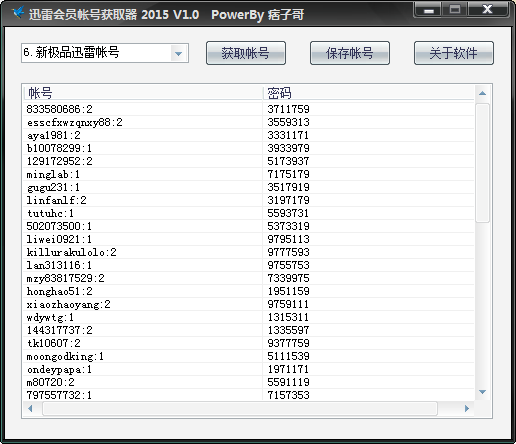Click the 帐号 column header
The width and height of the screenshot is (516, 444).
click(143, 93)
